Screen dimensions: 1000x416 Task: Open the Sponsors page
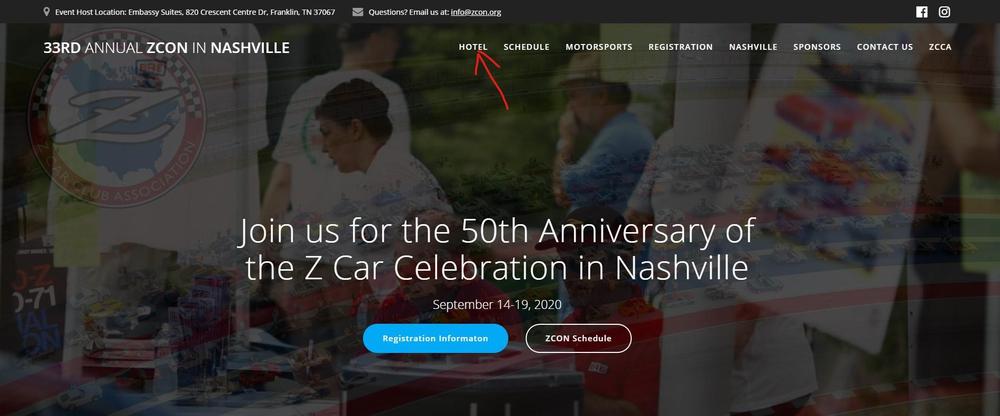[817, 47]
